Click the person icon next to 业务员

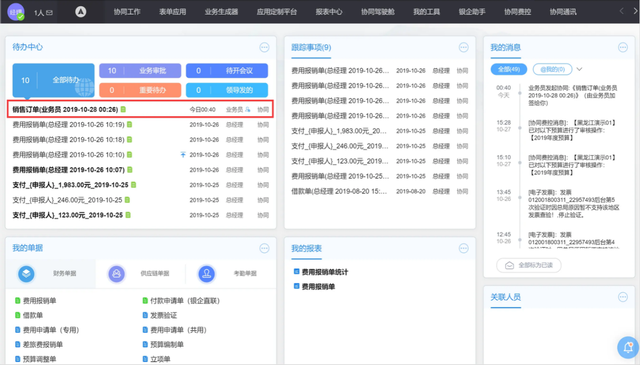click(x=247, y=109)
